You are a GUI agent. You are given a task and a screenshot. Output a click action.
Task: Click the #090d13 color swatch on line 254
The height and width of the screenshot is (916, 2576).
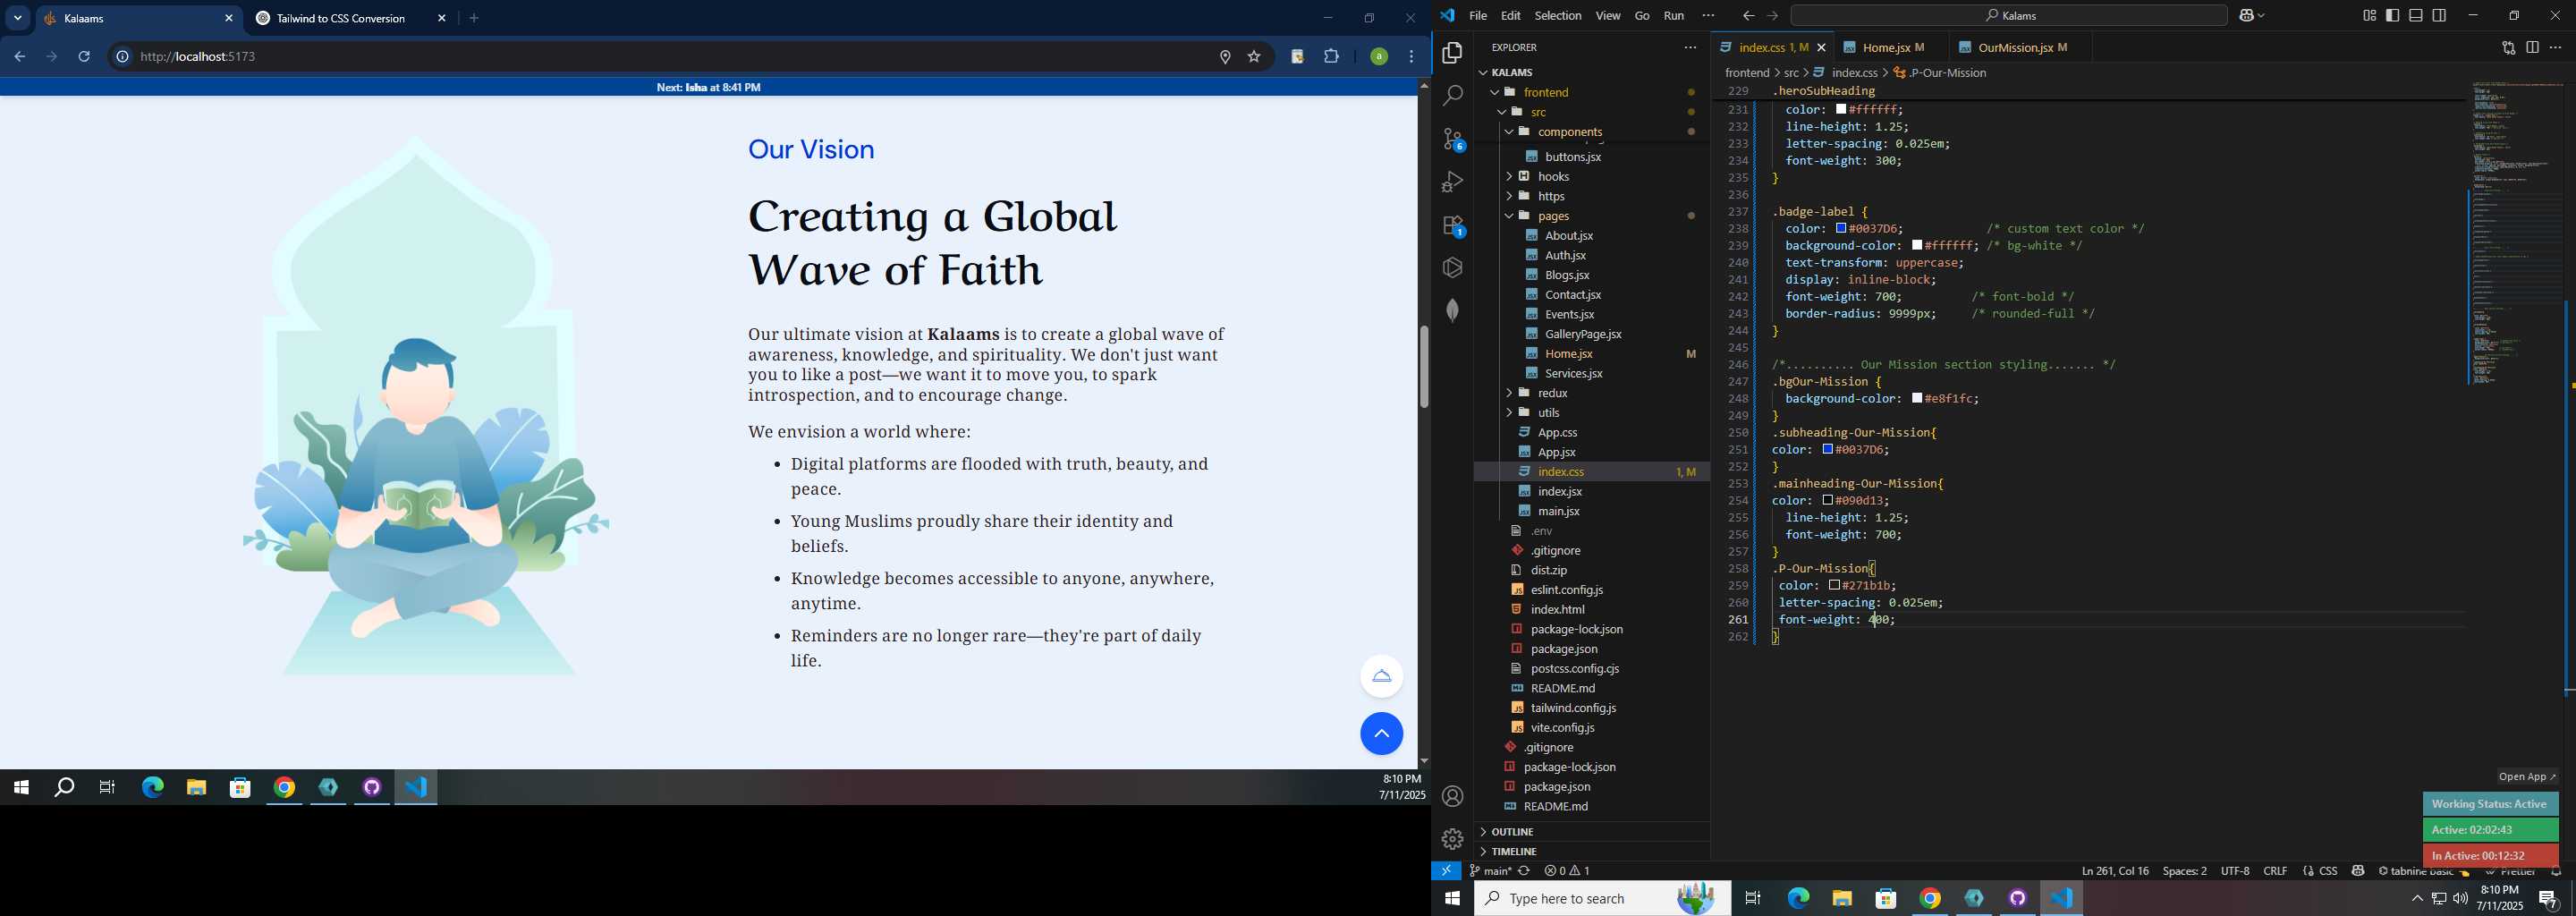click(x=1827, y=500)
